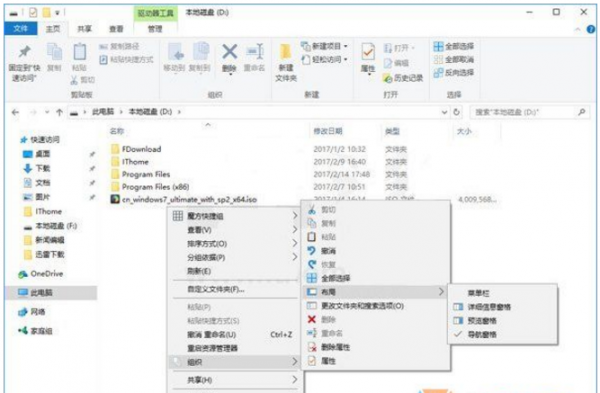Click the blue help question mark icon

tap(591, 29)
